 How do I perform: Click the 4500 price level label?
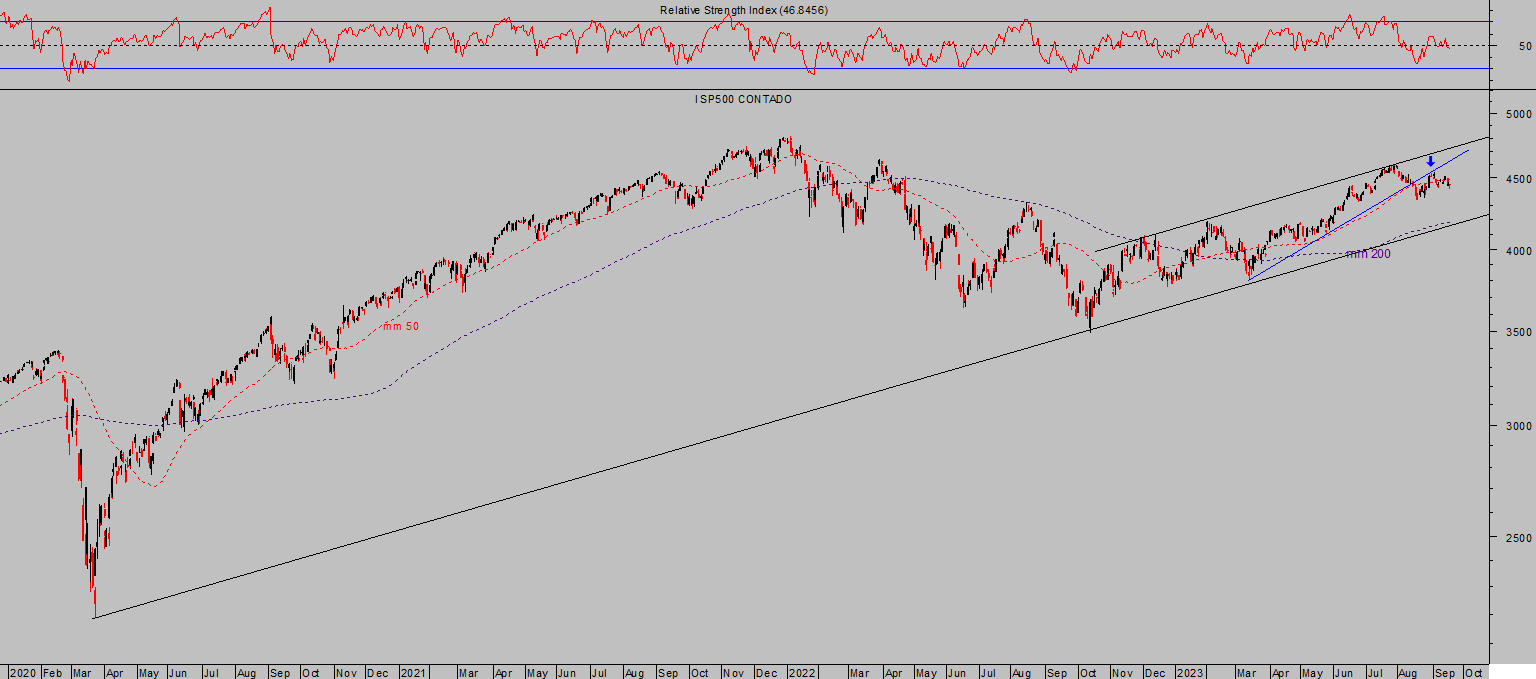[x=1519, y=179]
